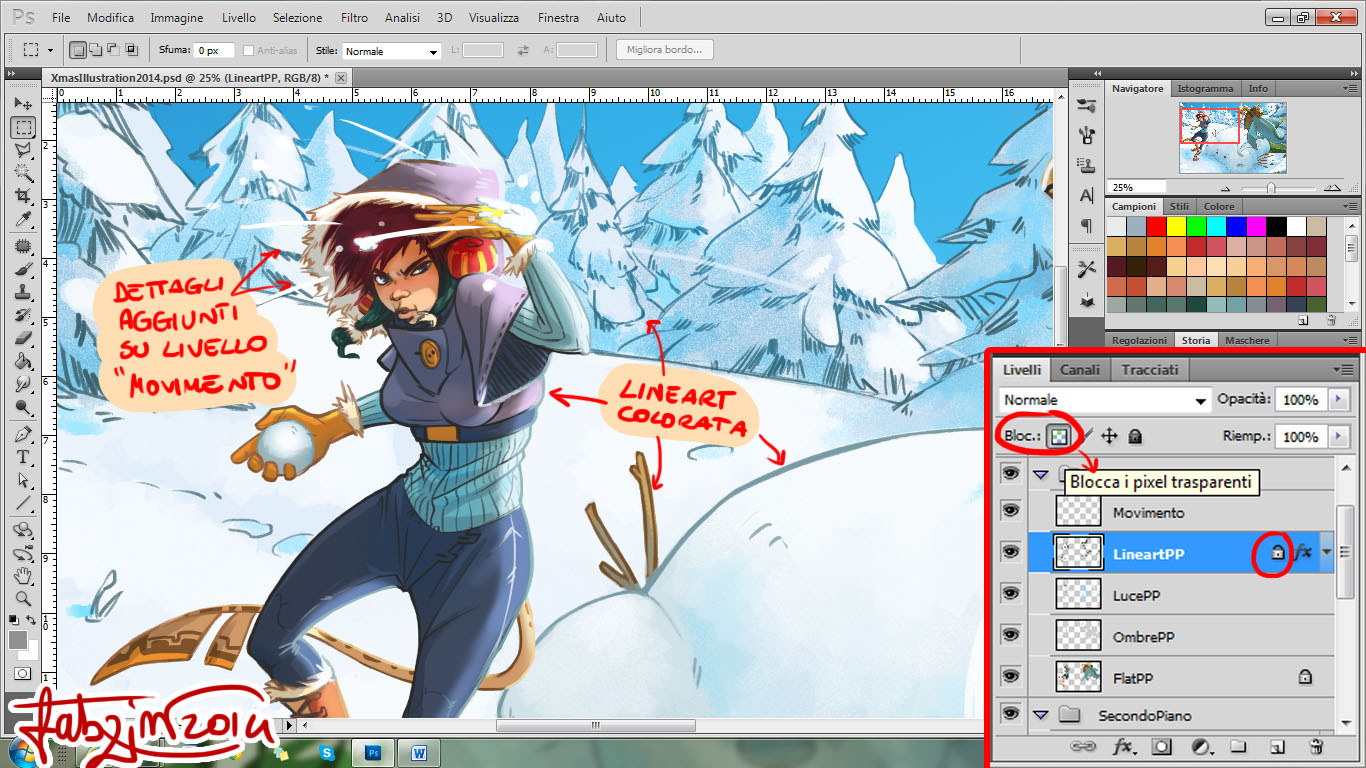This screenshot has width=1366, height=768.
Task: Open the Tool Presets panel icon
Action: tap(1086, 268)
